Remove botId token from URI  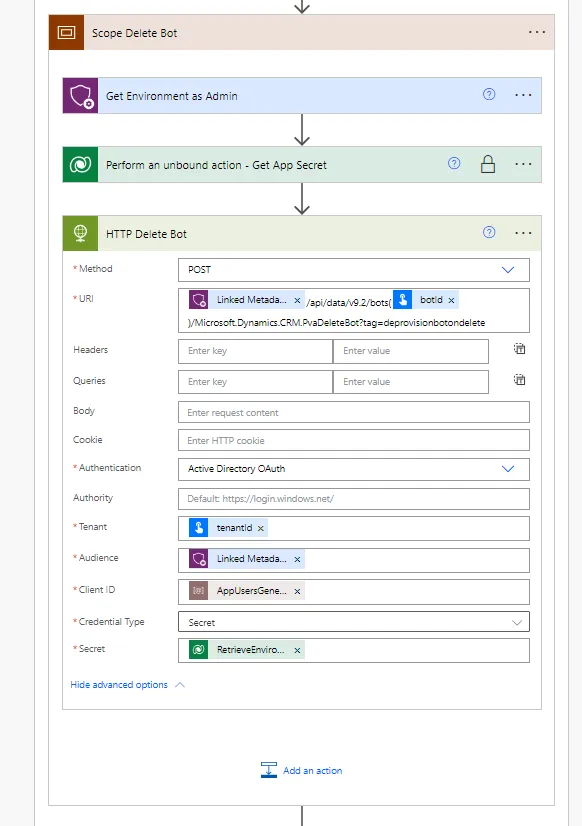tap(451, 300)
